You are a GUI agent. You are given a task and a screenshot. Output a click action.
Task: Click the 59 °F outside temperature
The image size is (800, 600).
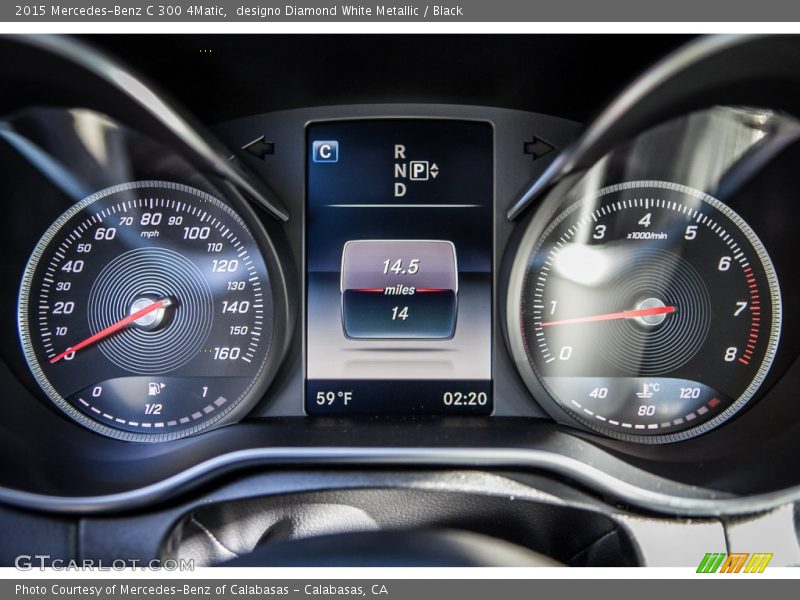pos(334,398)
